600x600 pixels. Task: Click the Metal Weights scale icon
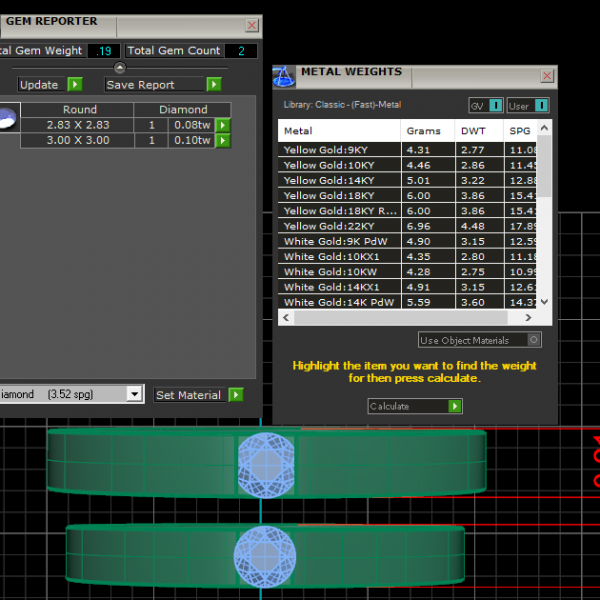284,76
